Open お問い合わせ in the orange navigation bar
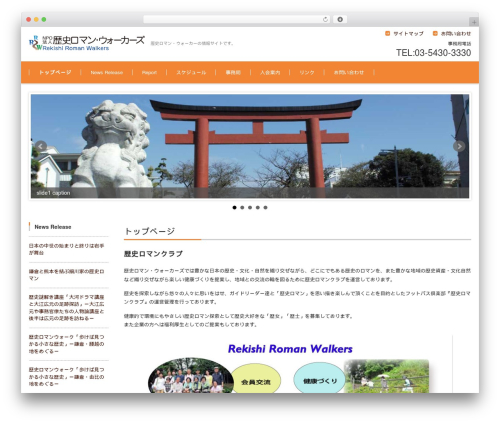Image resolution: width=500 pixels, height=423 pixels. pyautogui.click(x=349, y=72)
